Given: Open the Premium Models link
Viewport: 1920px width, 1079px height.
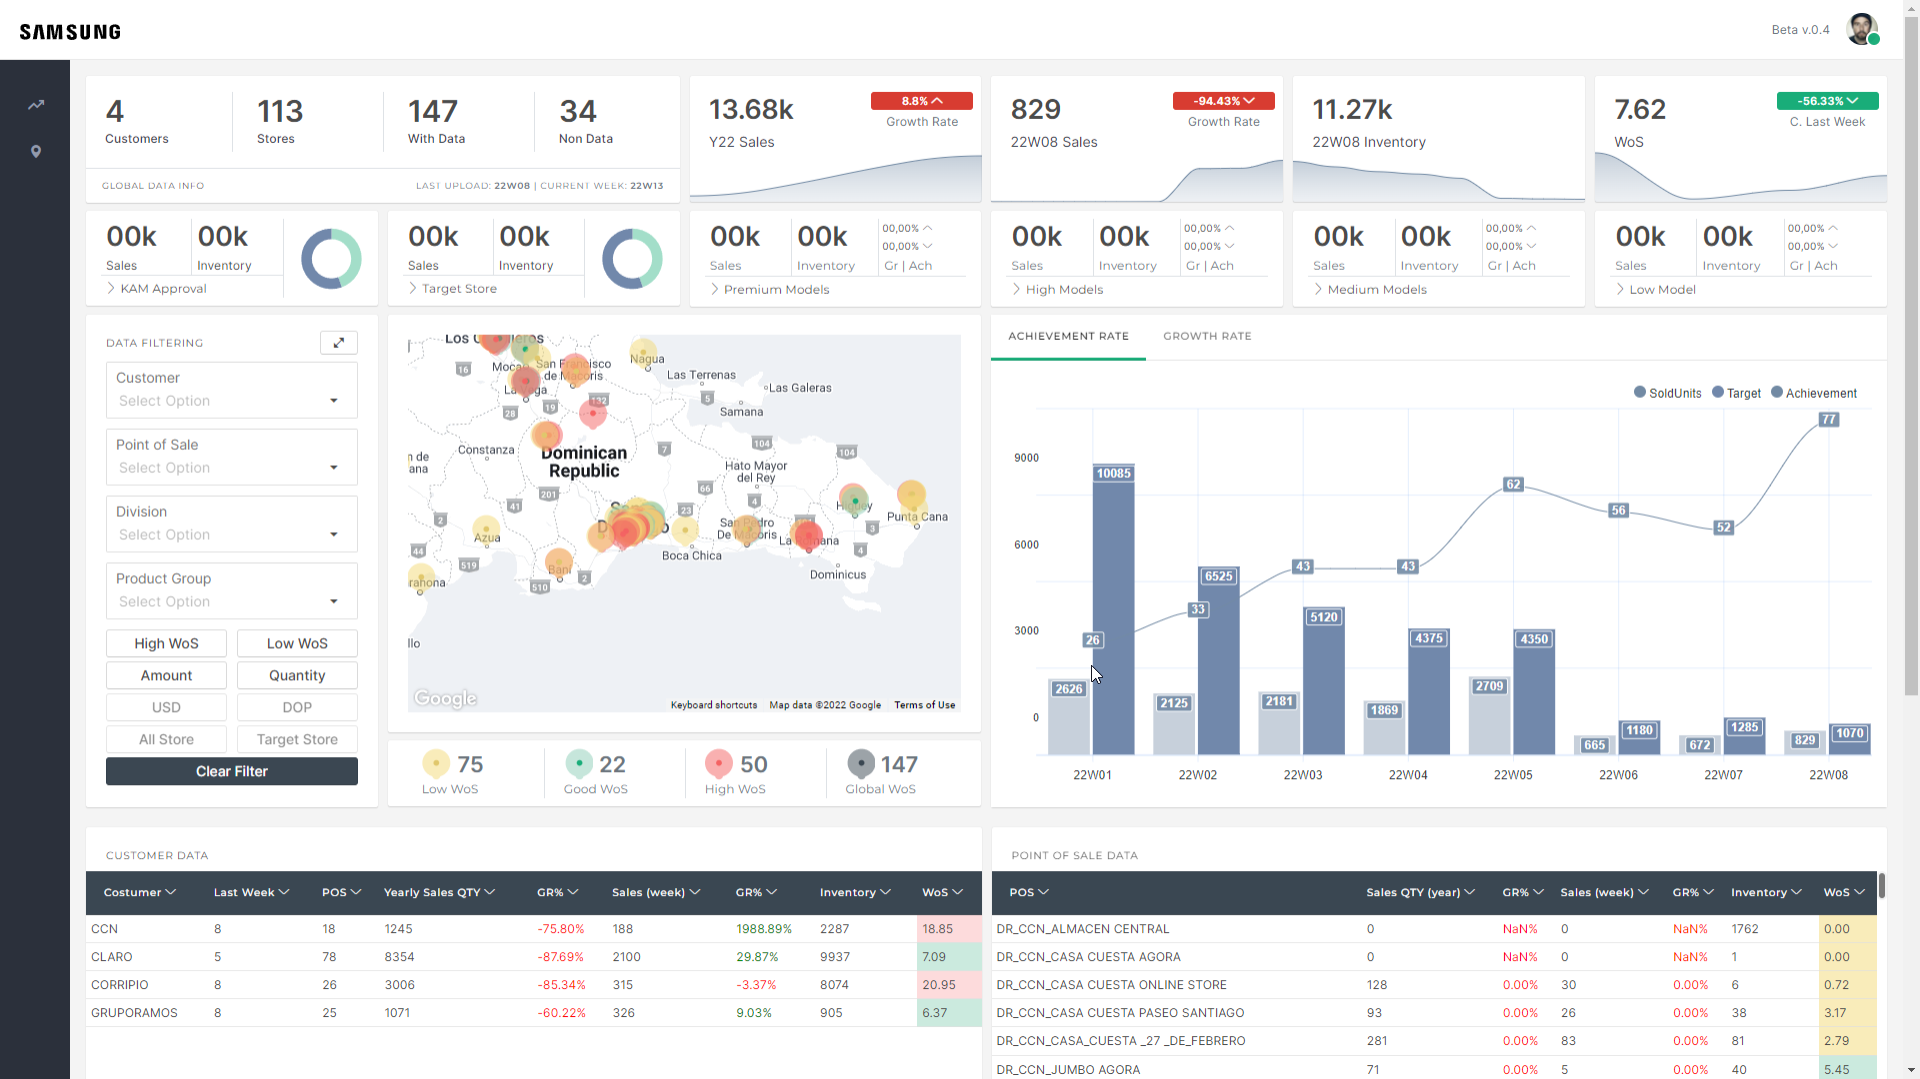Looking at the screenshot, I should click(776, 290).
